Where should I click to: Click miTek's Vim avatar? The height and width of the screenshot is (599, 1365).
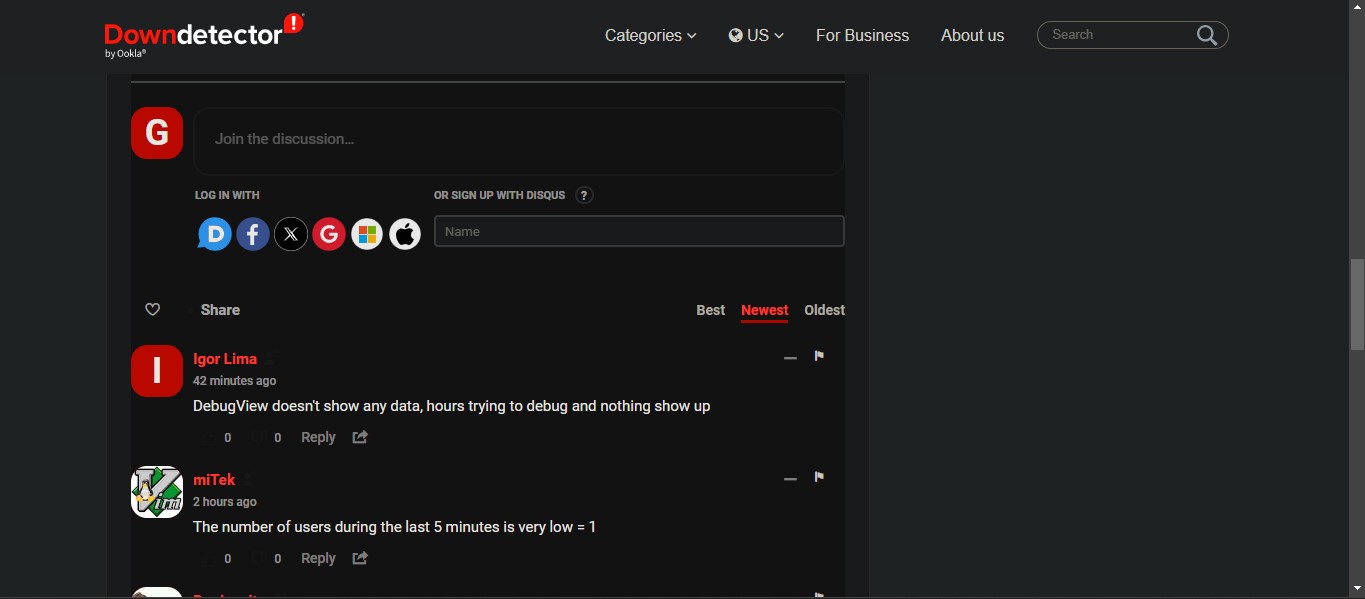click(x=157, y=492)
